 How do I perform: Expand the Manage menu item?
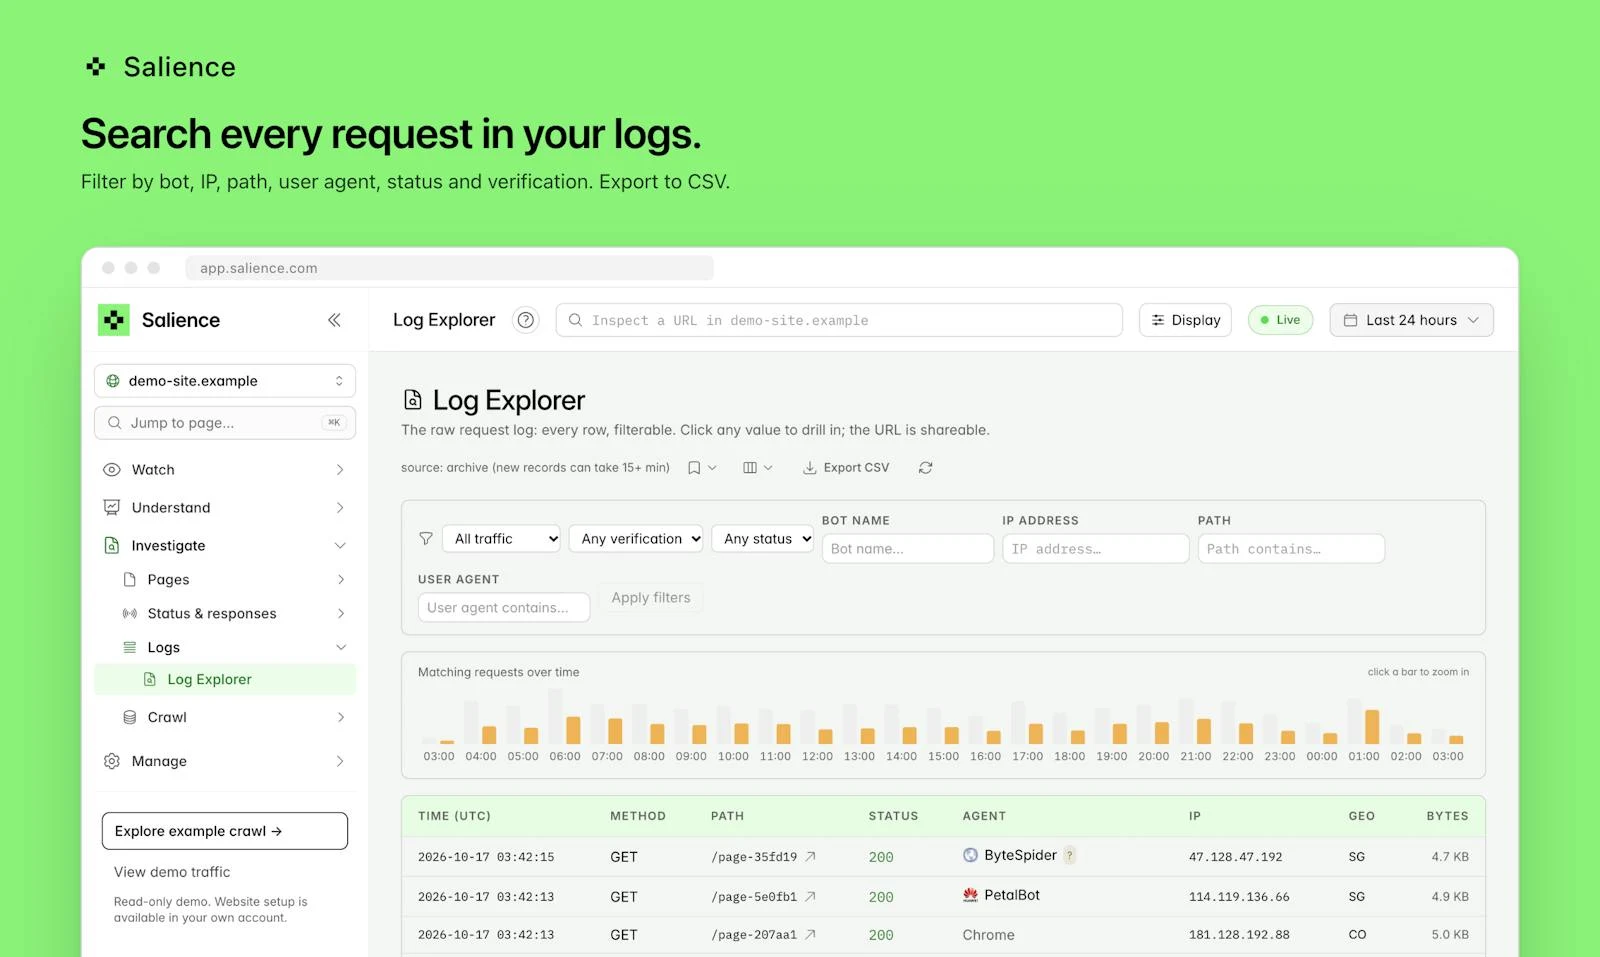(x=225, y=762)
